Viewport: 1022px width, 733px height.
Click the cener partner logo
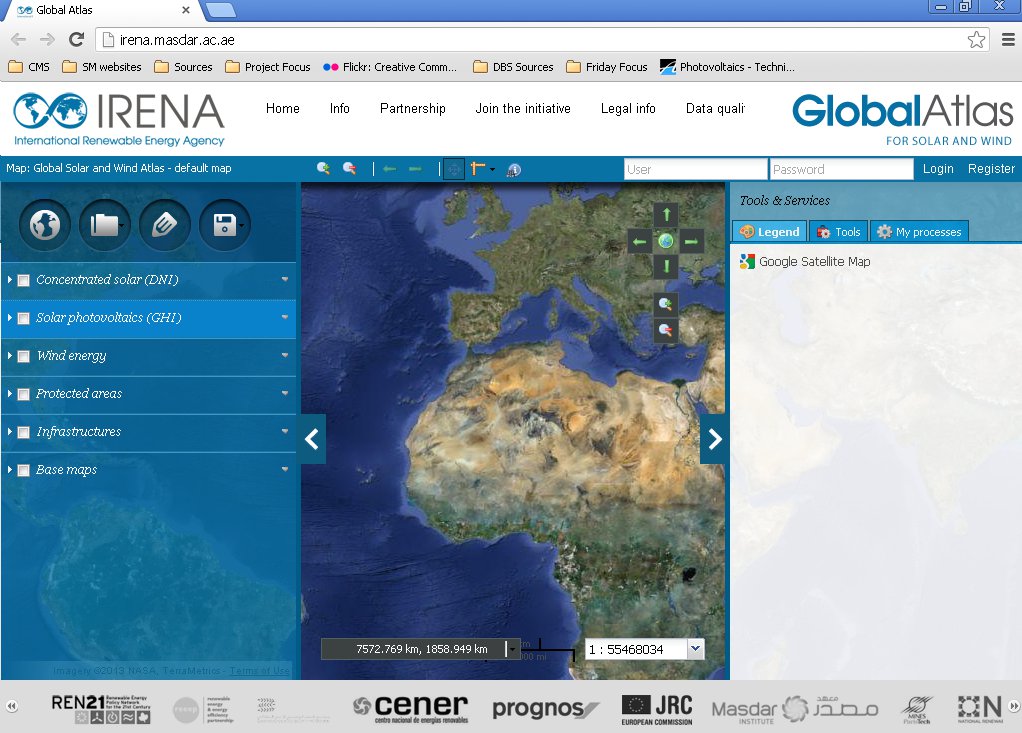pyautogui.click(x=411, y=708)
